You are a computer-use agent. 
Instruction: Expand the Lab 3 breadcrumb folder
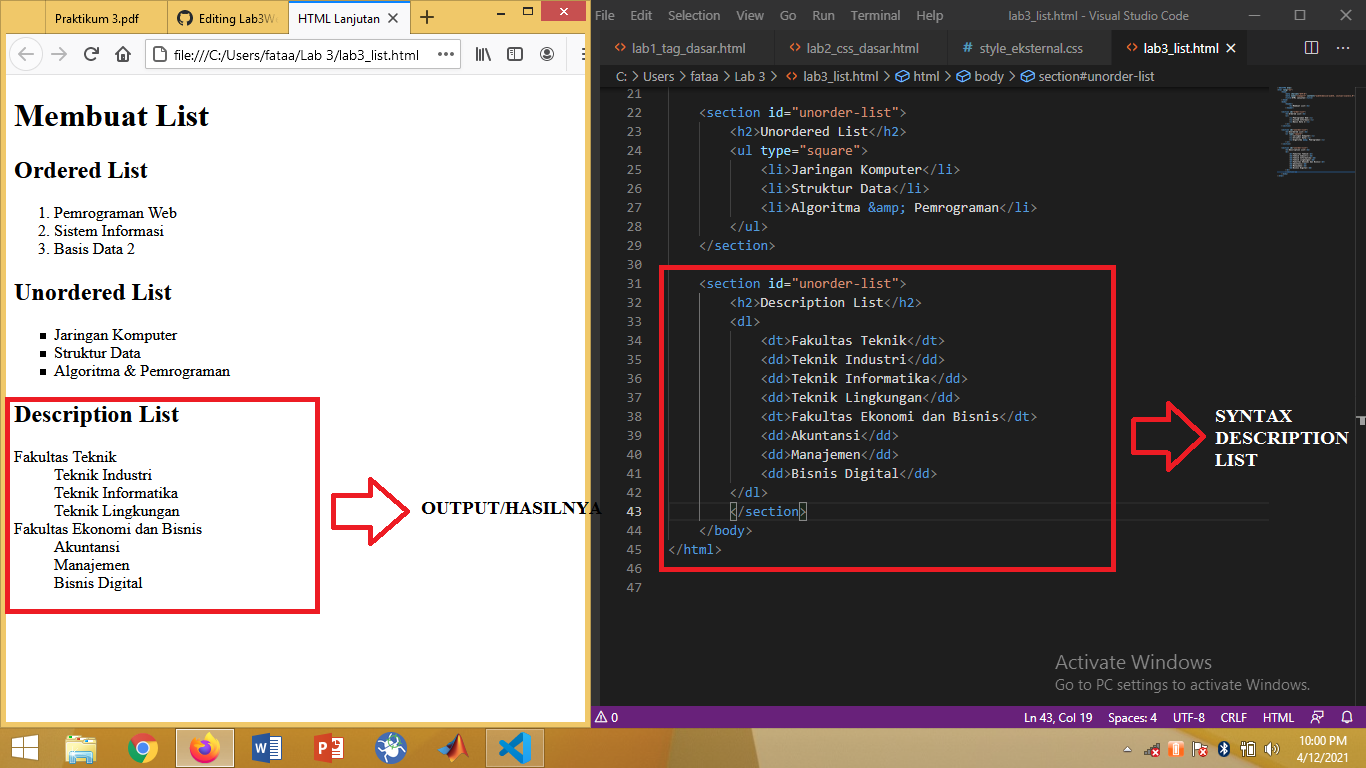pyautogui.click(x=750, y=76)
